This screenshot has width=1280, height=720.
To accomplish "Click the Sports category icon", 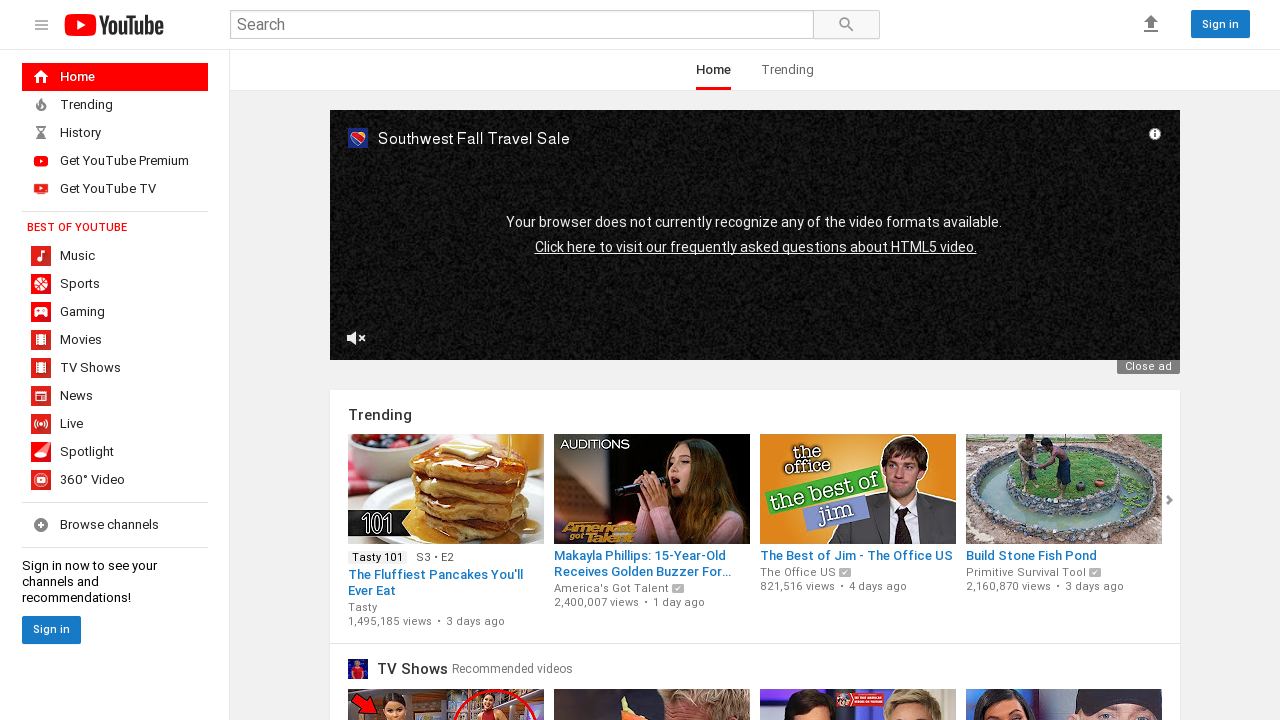I will [x=41, y=284].
